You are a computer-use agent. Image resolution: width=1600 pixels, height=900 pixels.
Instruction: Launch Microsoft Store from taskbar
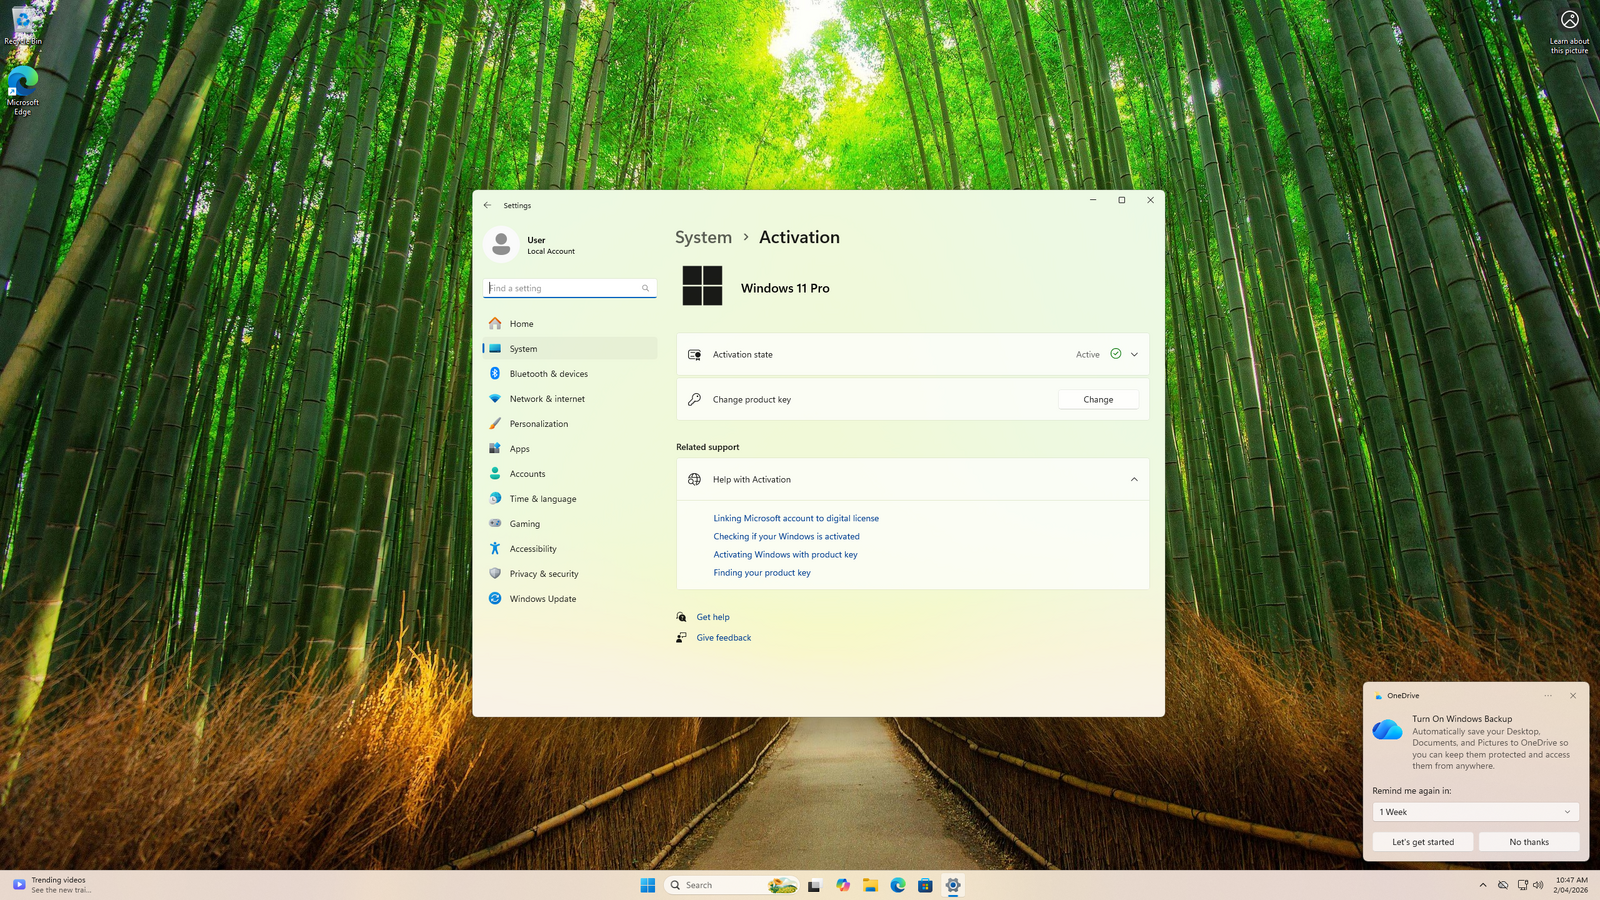[x=925, y=885]
